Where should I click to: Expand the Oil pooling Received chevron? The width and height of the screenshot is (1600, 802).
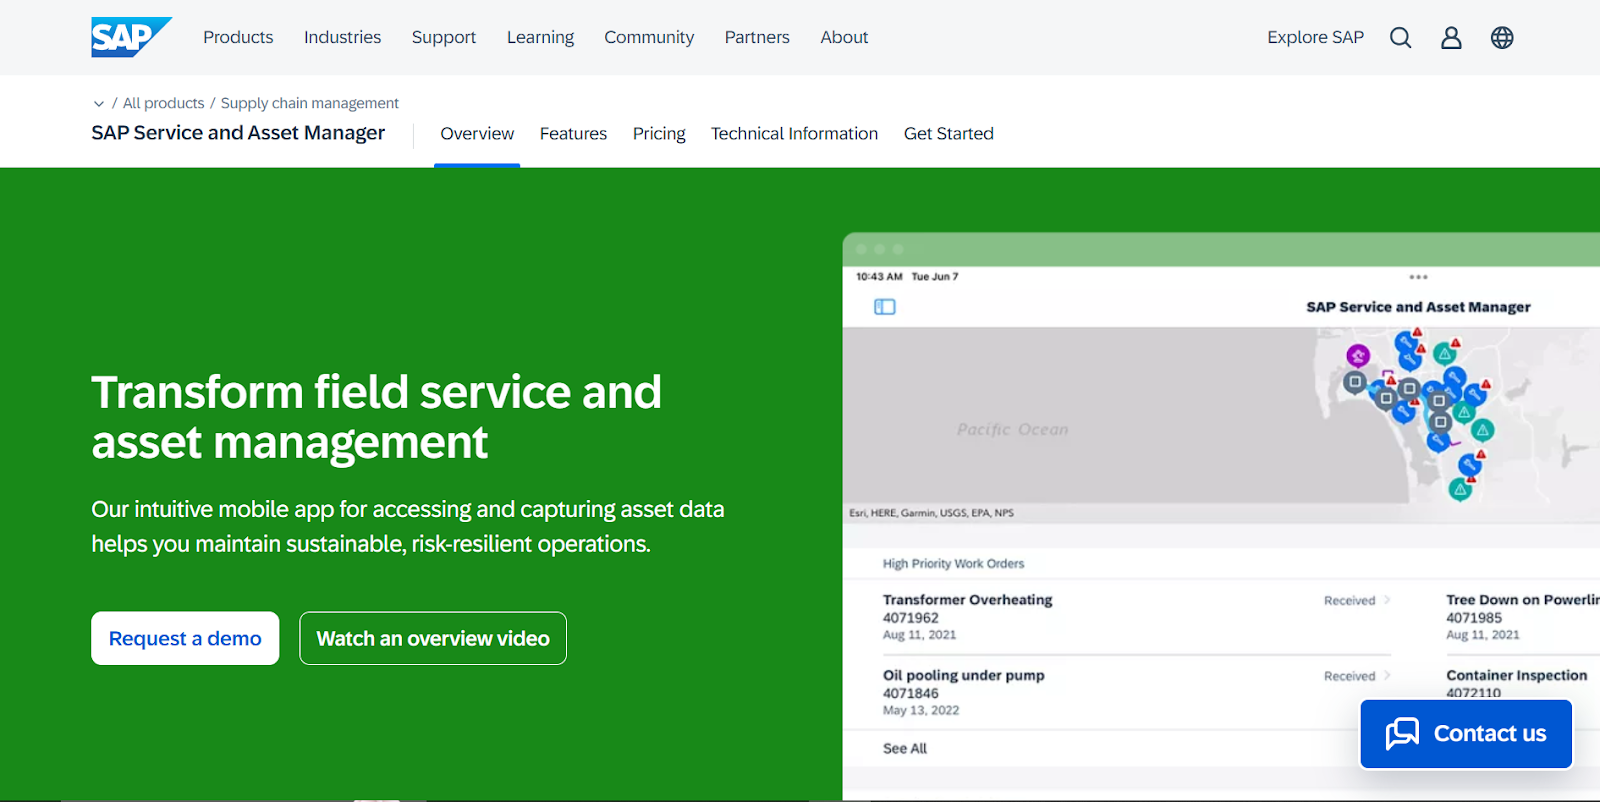click(1387, 677)
